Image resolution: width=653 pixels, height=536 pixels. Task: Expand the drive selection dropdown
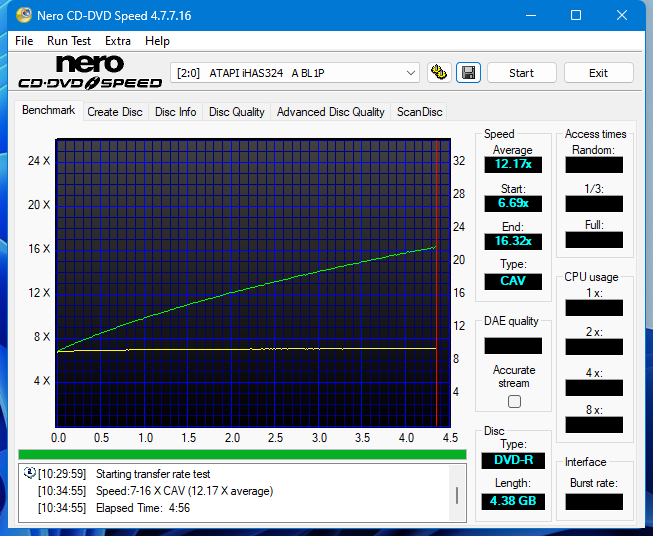[411, 73]
